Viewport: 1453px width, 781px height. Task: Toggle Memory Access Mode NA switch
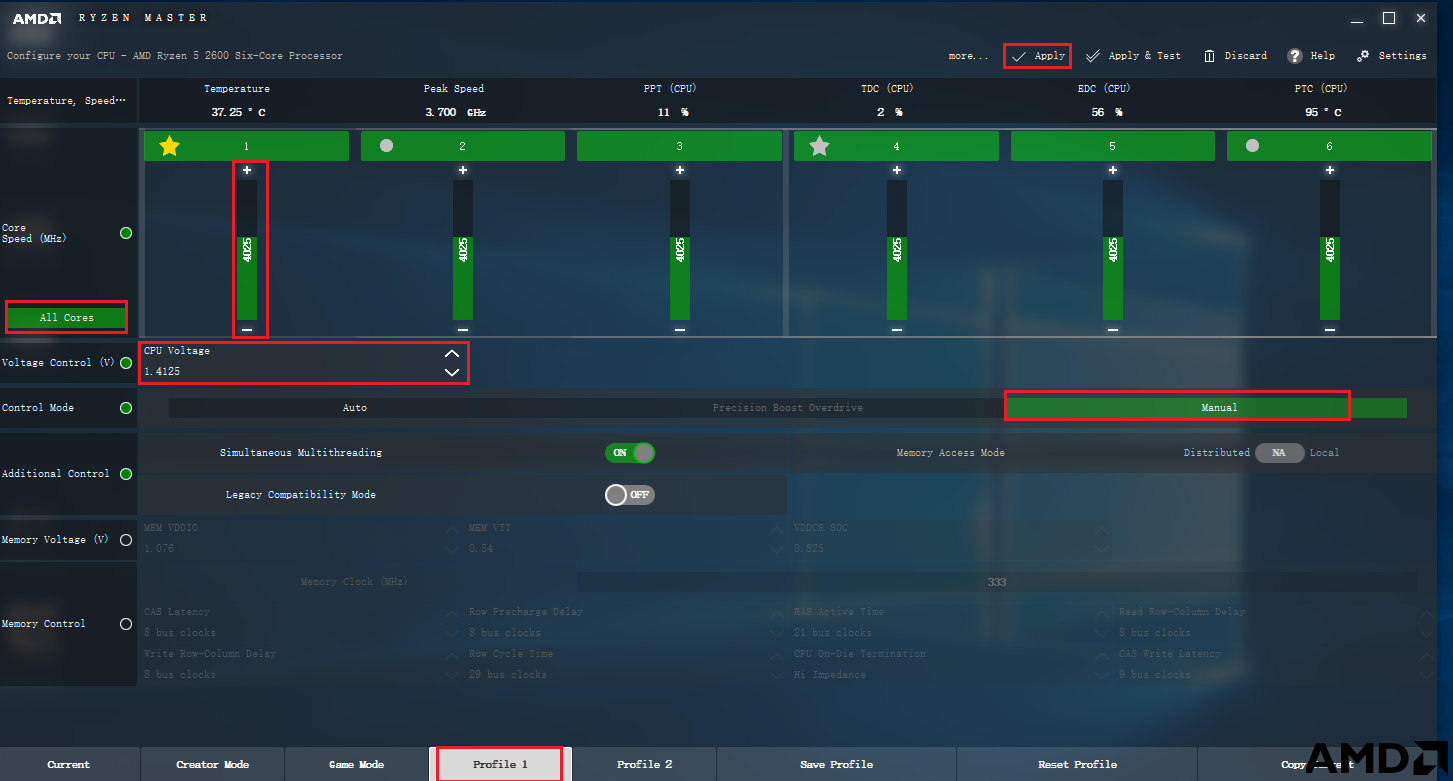[x=1280, y=453]
